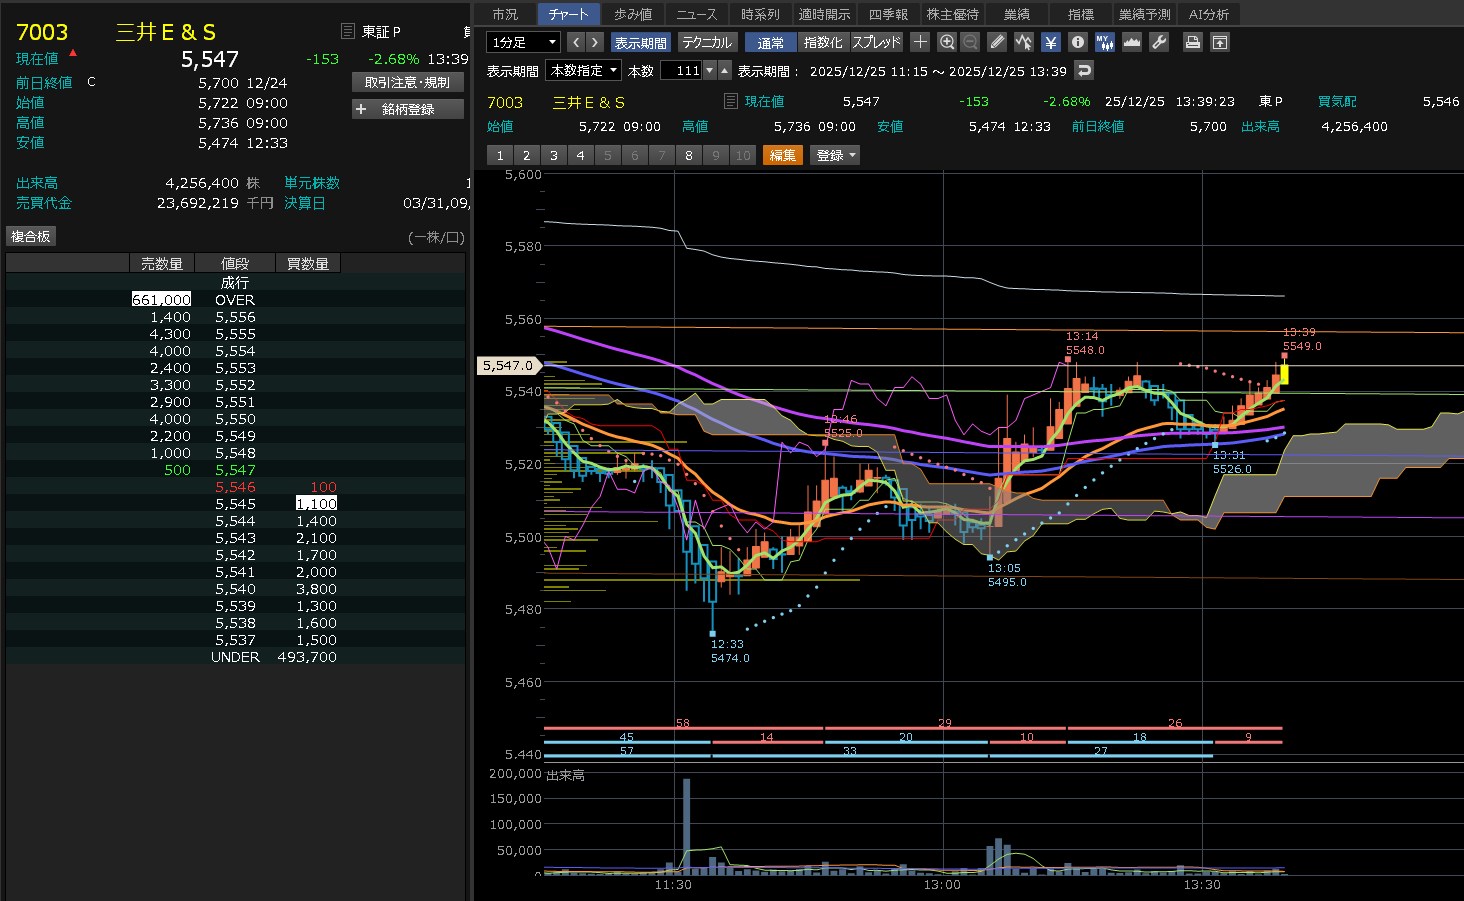Image resolution: width=1464 pixels, height=901 pixels.
Task: Open the 1分足 timeframe dropdown
Action: (523, 42)
